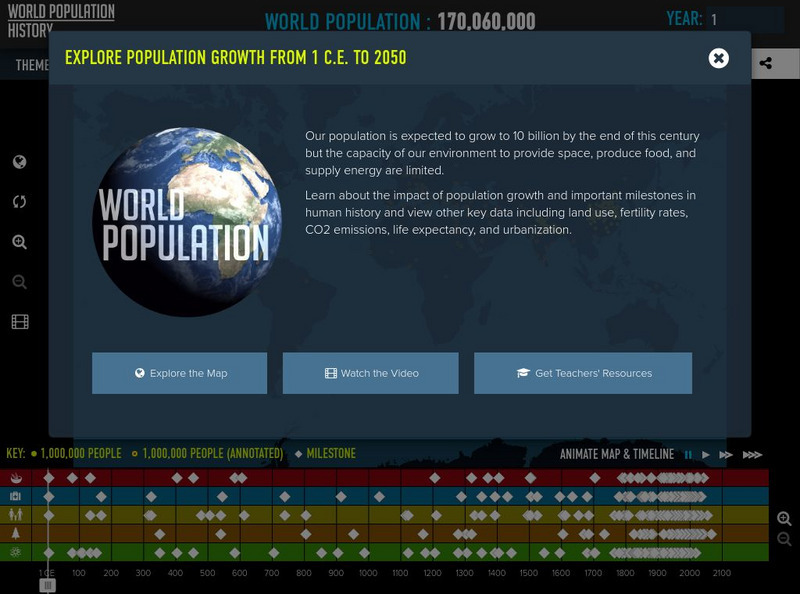This screenshot has height=594, width=800.
Task: Open Get Teachers' Resources
Action: (583, 373)
